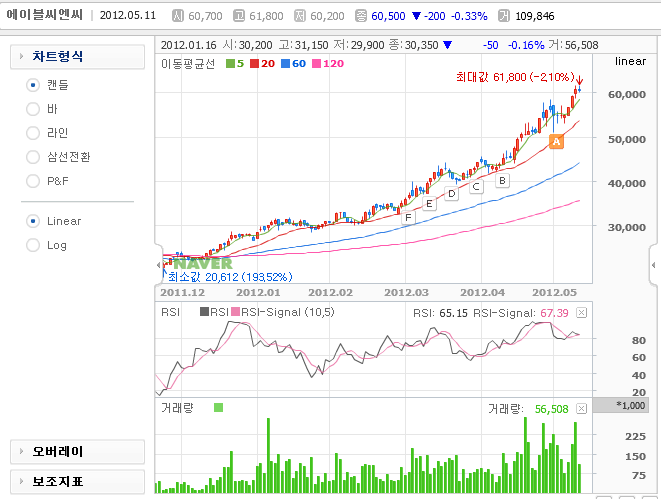Click the C marker on chart
This screenshot has height=499, width=661.
click(476, 186)
